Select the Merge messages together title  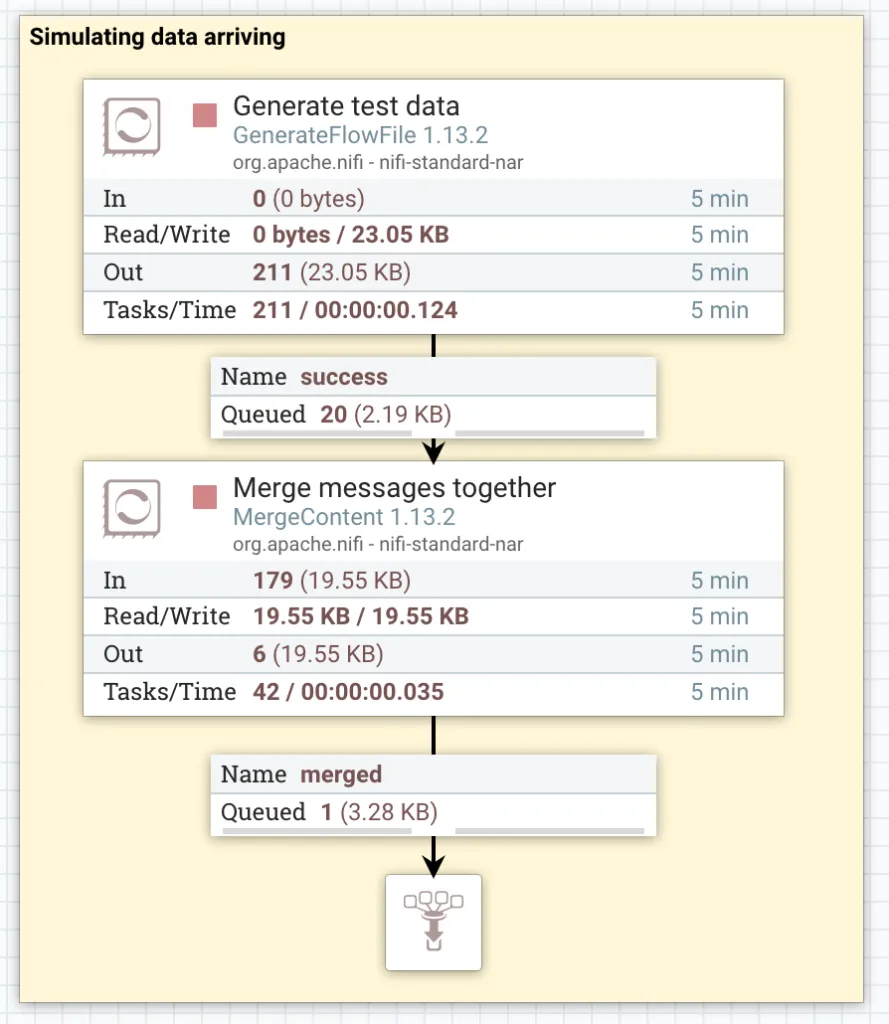point(394,488)
